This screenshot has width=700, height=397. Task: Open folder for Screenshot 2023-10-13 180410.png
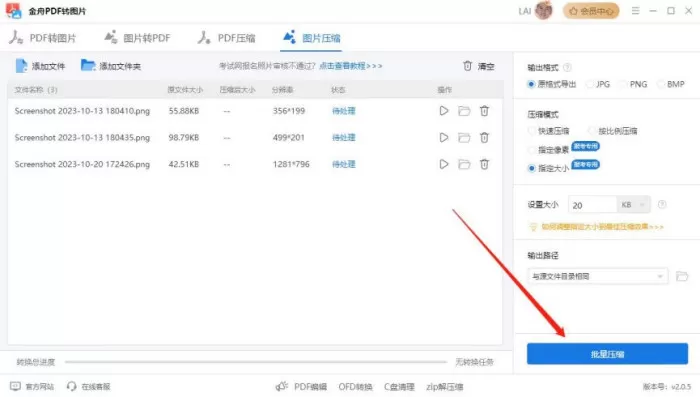[464, 111]
